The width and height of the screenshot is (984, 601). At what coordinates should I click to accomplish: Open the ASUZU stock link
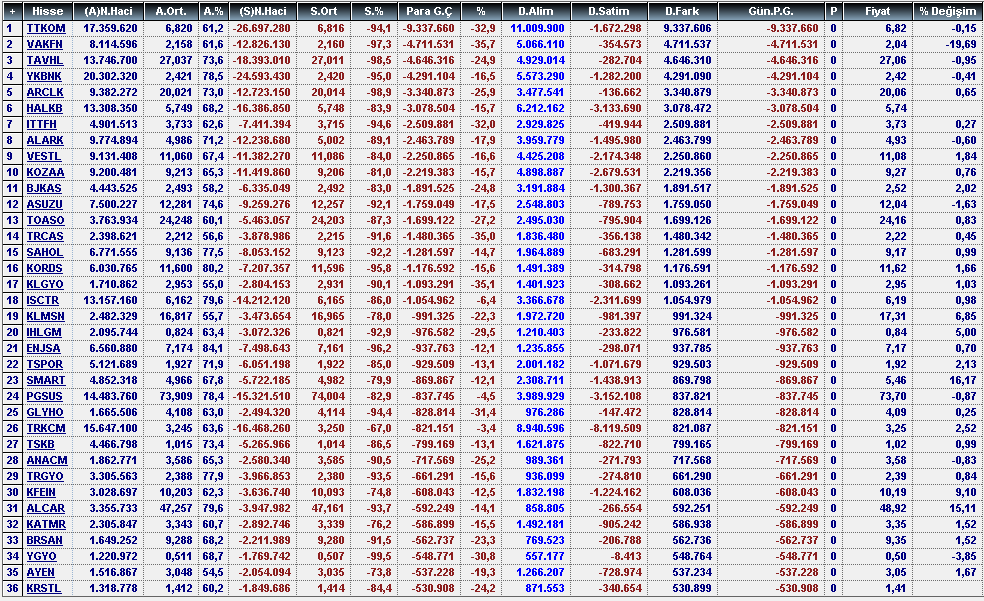pos(45,205)
